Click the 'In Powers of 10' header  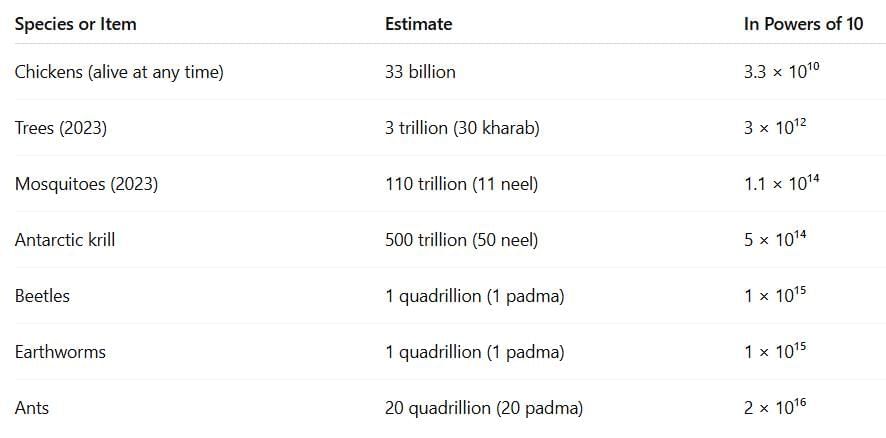(x=803, y=24)
